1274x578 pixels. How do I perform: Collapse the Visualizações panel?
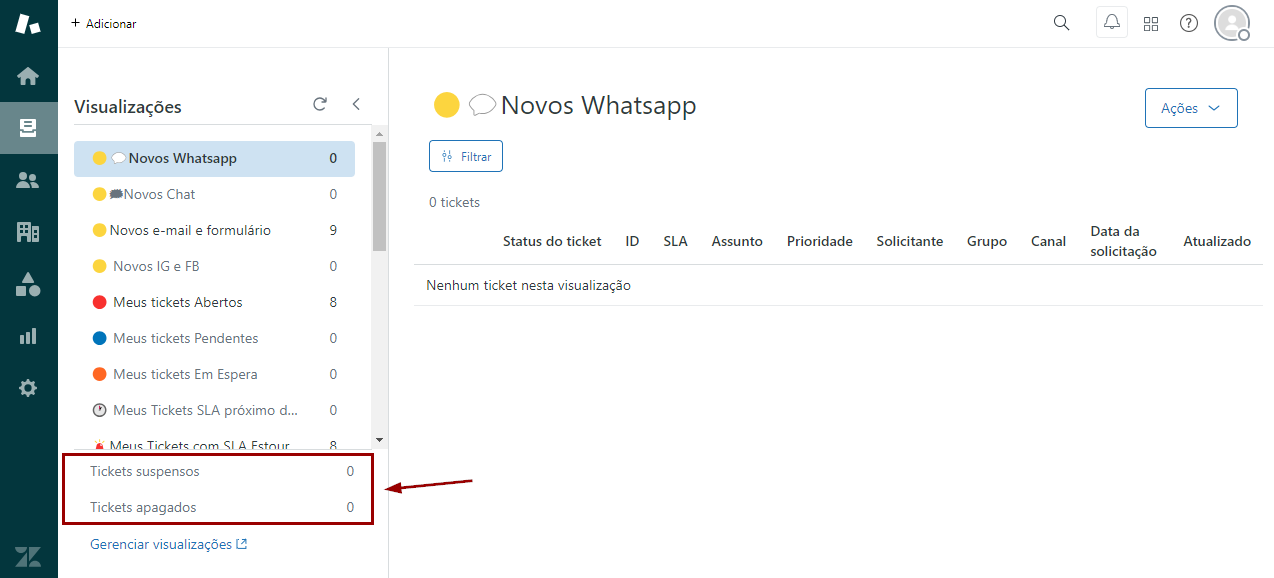(356, 104)
